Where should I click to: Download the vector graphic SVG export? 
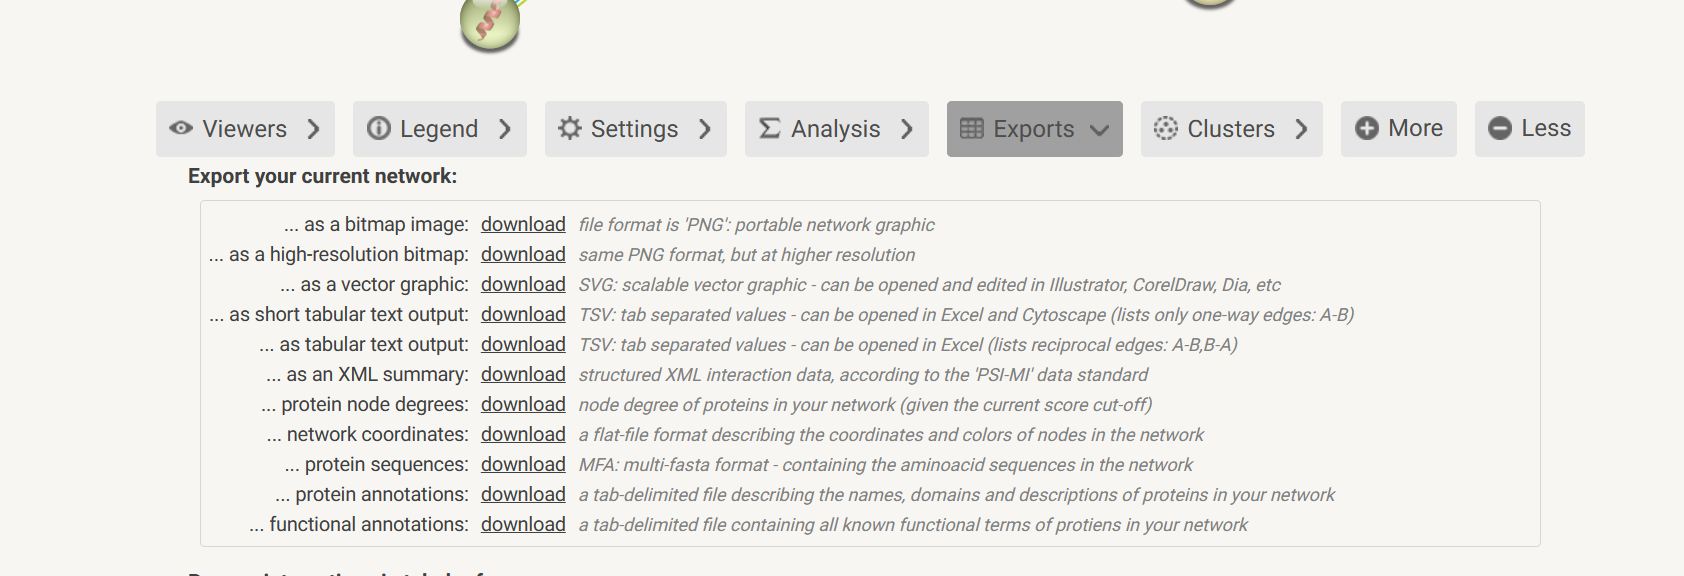pos(523,285)
